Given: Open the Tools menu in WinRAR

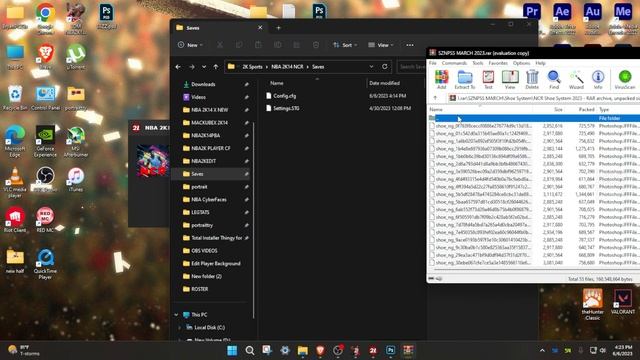Looking at the screenshot, I should click(x=478, y=63).
